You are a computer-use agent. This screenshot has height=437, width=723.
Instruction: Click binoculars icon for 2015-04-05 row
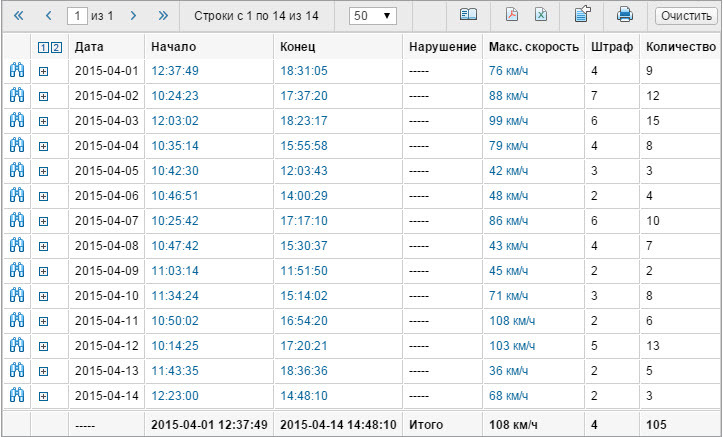click(x=17, y=171)
